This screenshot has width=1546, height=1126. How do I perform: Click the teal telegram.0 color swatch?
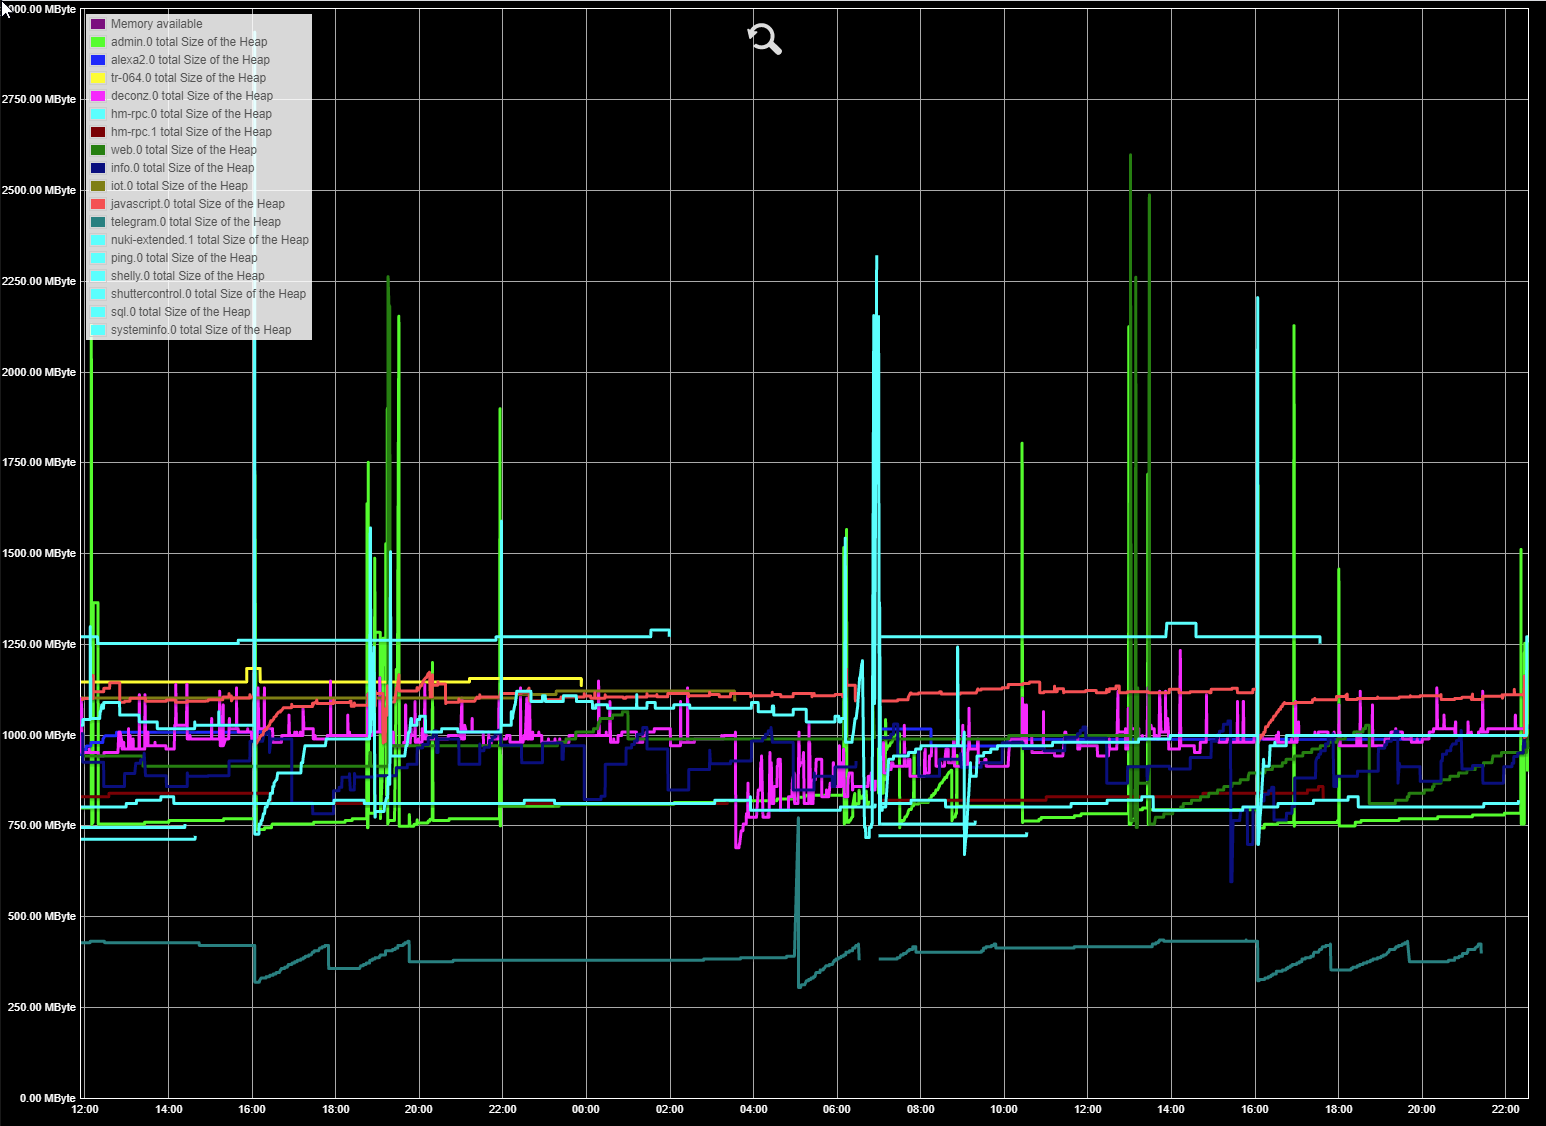(x=98, y=222)
